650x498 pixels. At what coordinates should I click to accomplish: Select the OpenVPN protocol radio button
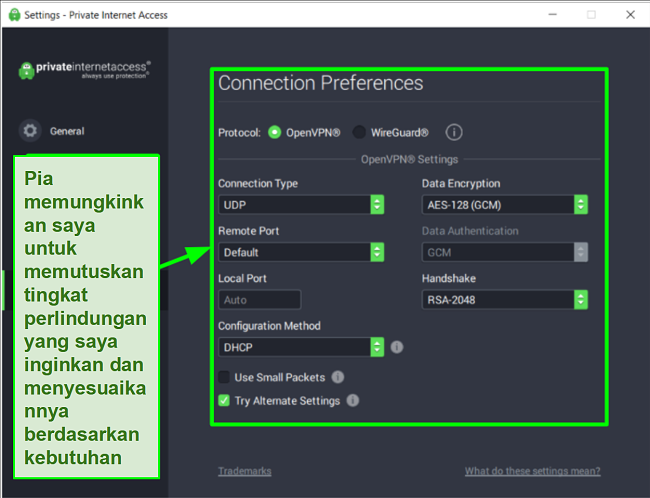point(274,133)
